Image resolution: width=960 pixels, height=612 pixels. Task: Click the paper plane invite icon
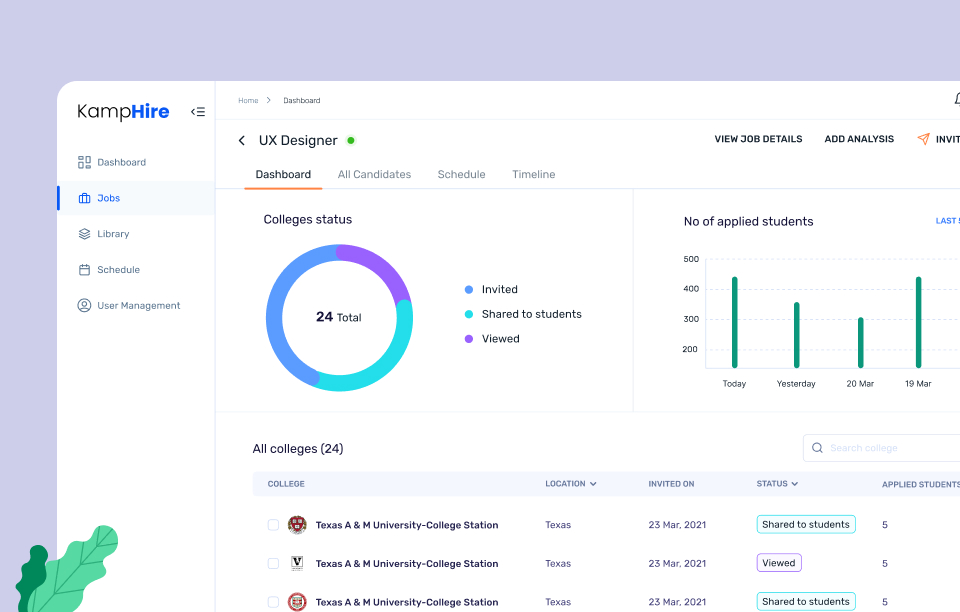[923, 139]
